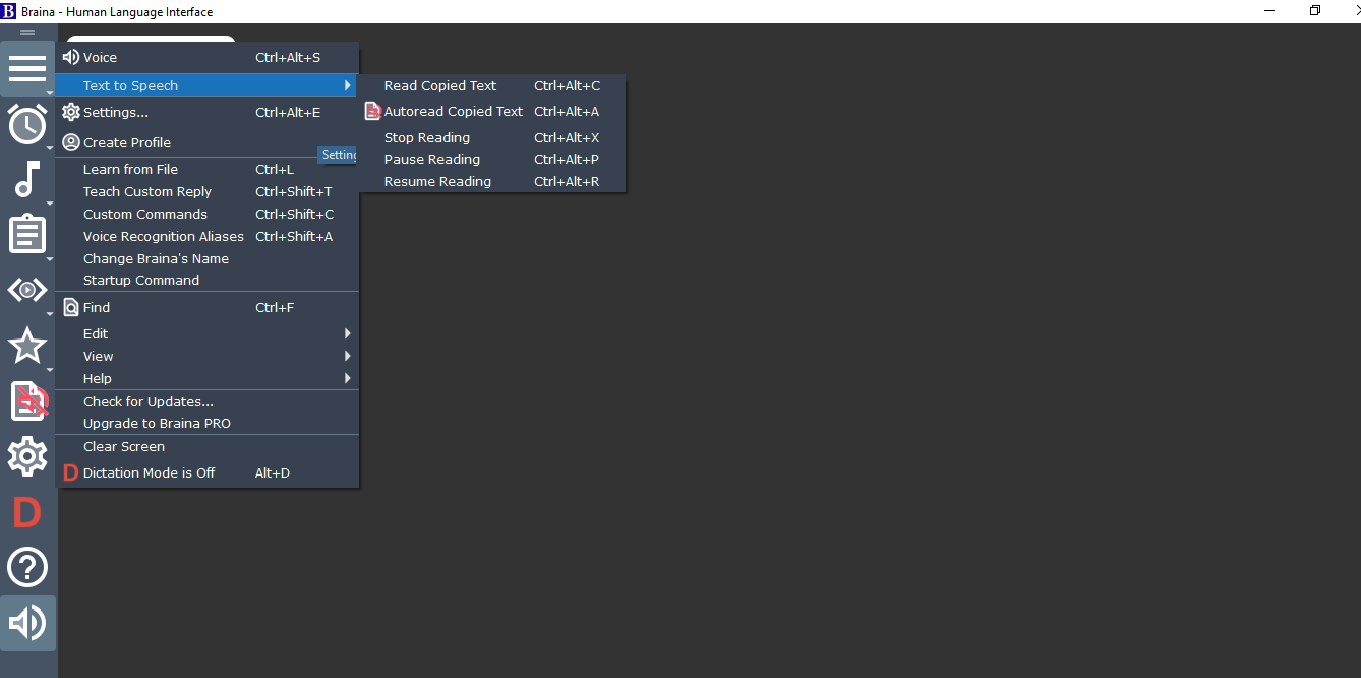Click the clipboard notes sidebar icon
The image size is (1361, 678).
pos(27,234)
